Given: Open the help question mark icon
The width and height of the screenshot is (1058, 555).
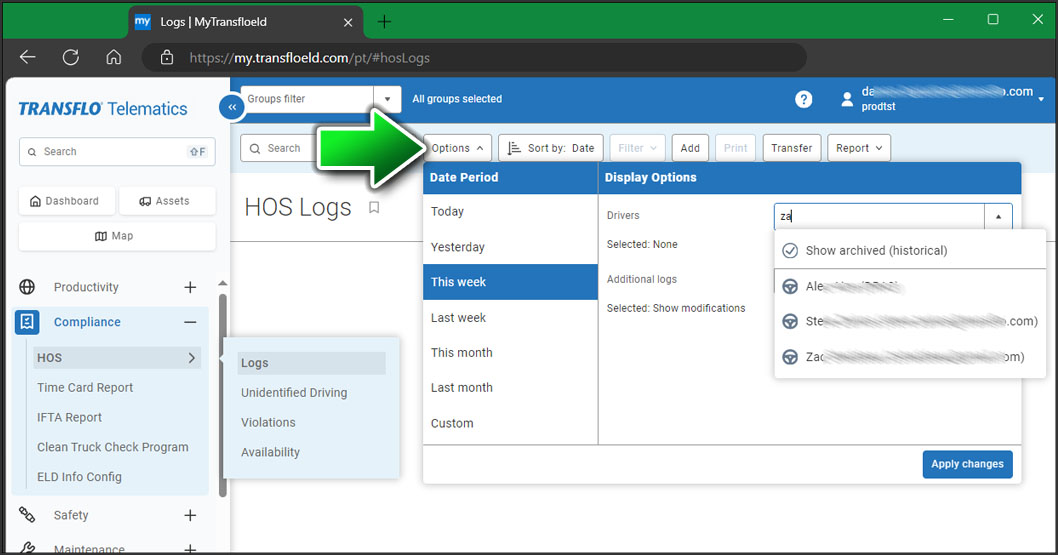Looking at the screenshot, I should [x=803, y=99].
